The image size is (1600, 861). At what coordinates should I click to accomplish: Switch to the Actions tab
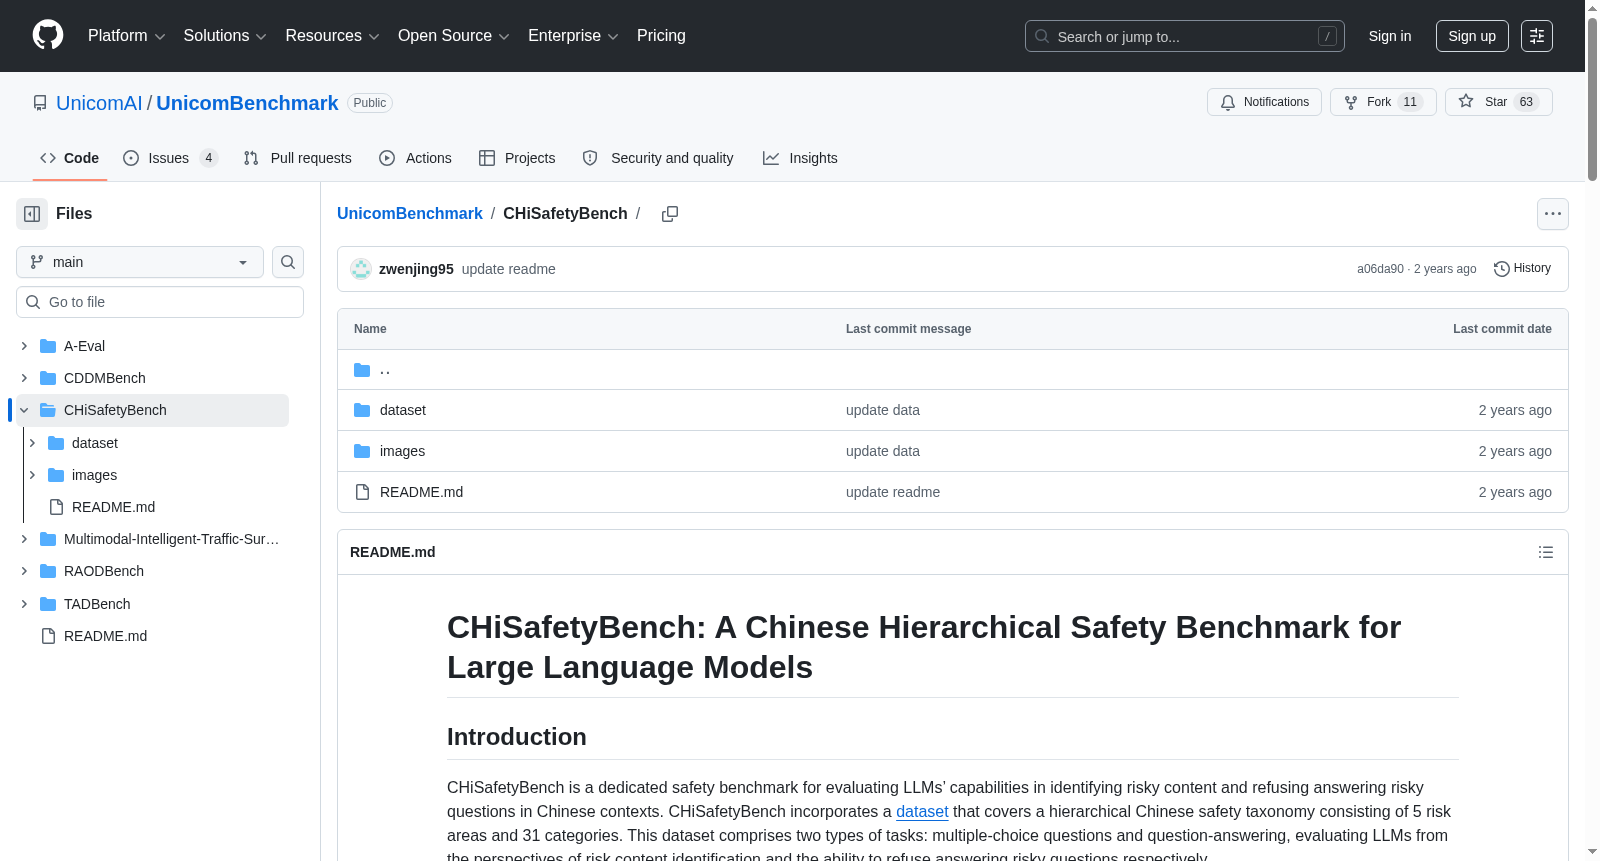click(415, 158)
